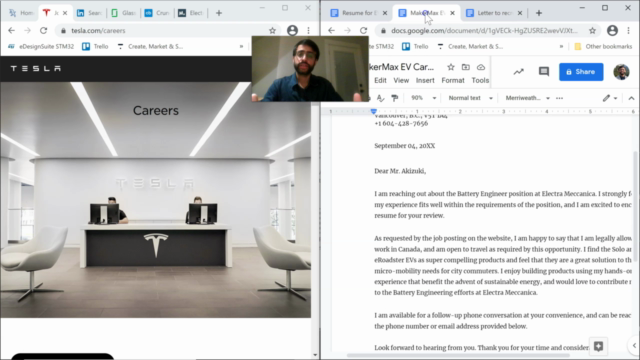The image size is (640, 360).
Task: Bookmark the Tesla careers page with star
Action: (272, 31)
